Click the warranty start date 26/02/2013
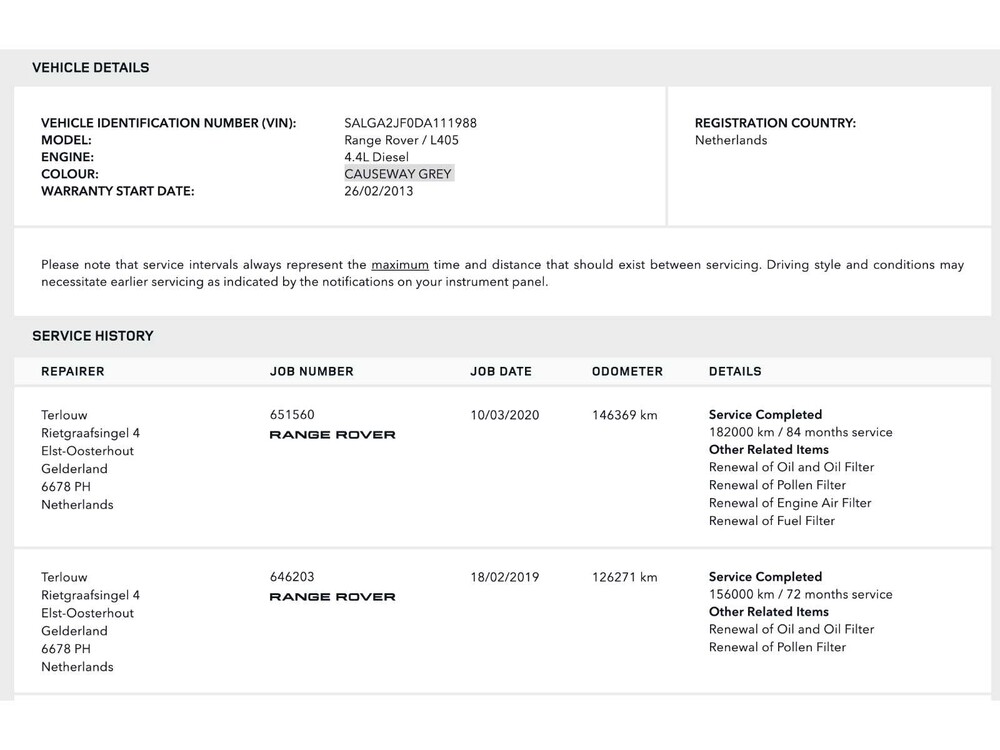This screenshot has height=750, width=1000. pos(378,191)
